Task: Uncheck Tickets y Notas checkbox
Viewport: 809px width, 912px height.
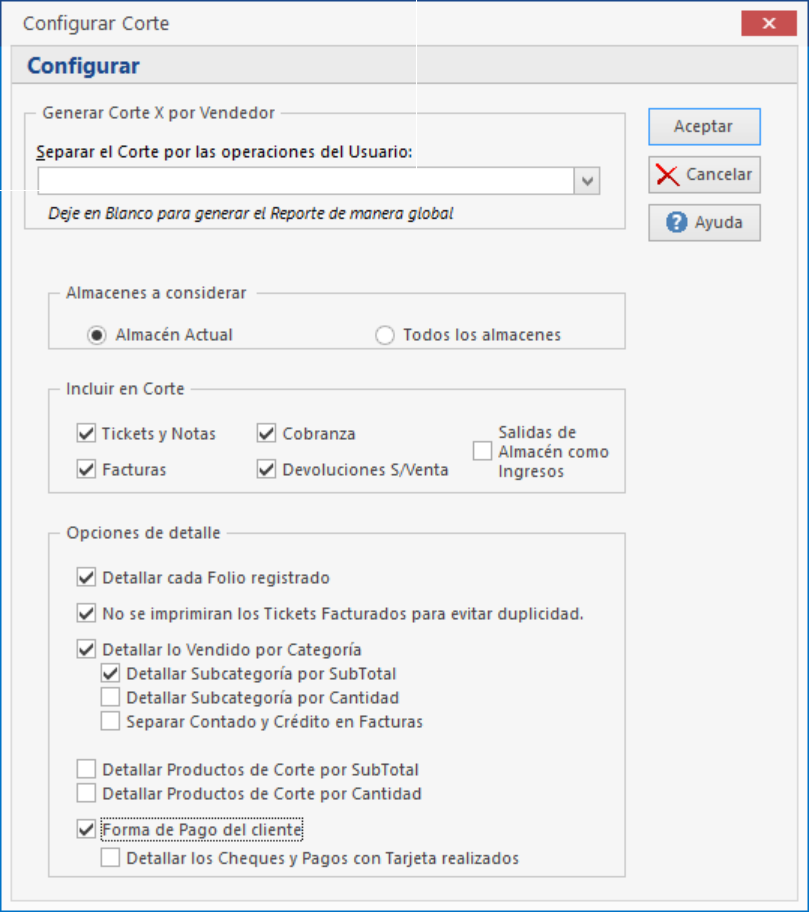Action: 85,434
